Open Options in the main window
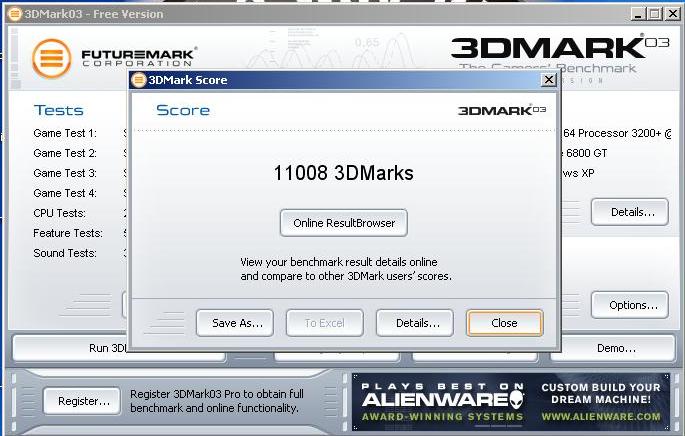Viewport: 685px width, 436px height. click(x=630, y=305)
